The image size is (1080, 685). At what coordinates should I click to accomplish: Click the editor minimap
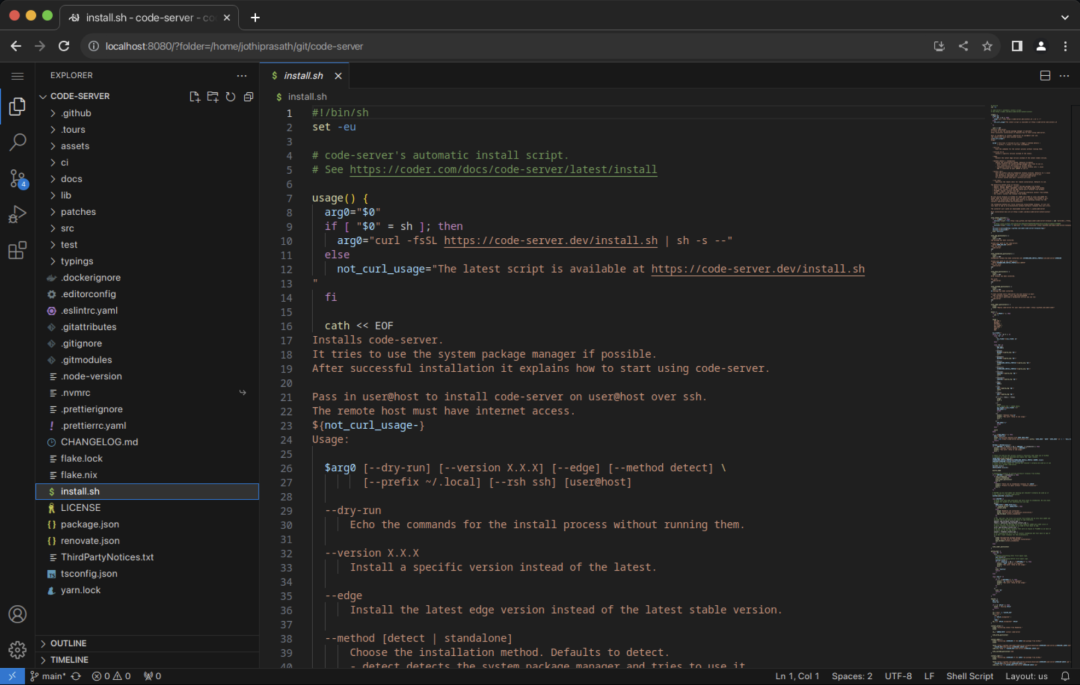[x=1030, y=386]
